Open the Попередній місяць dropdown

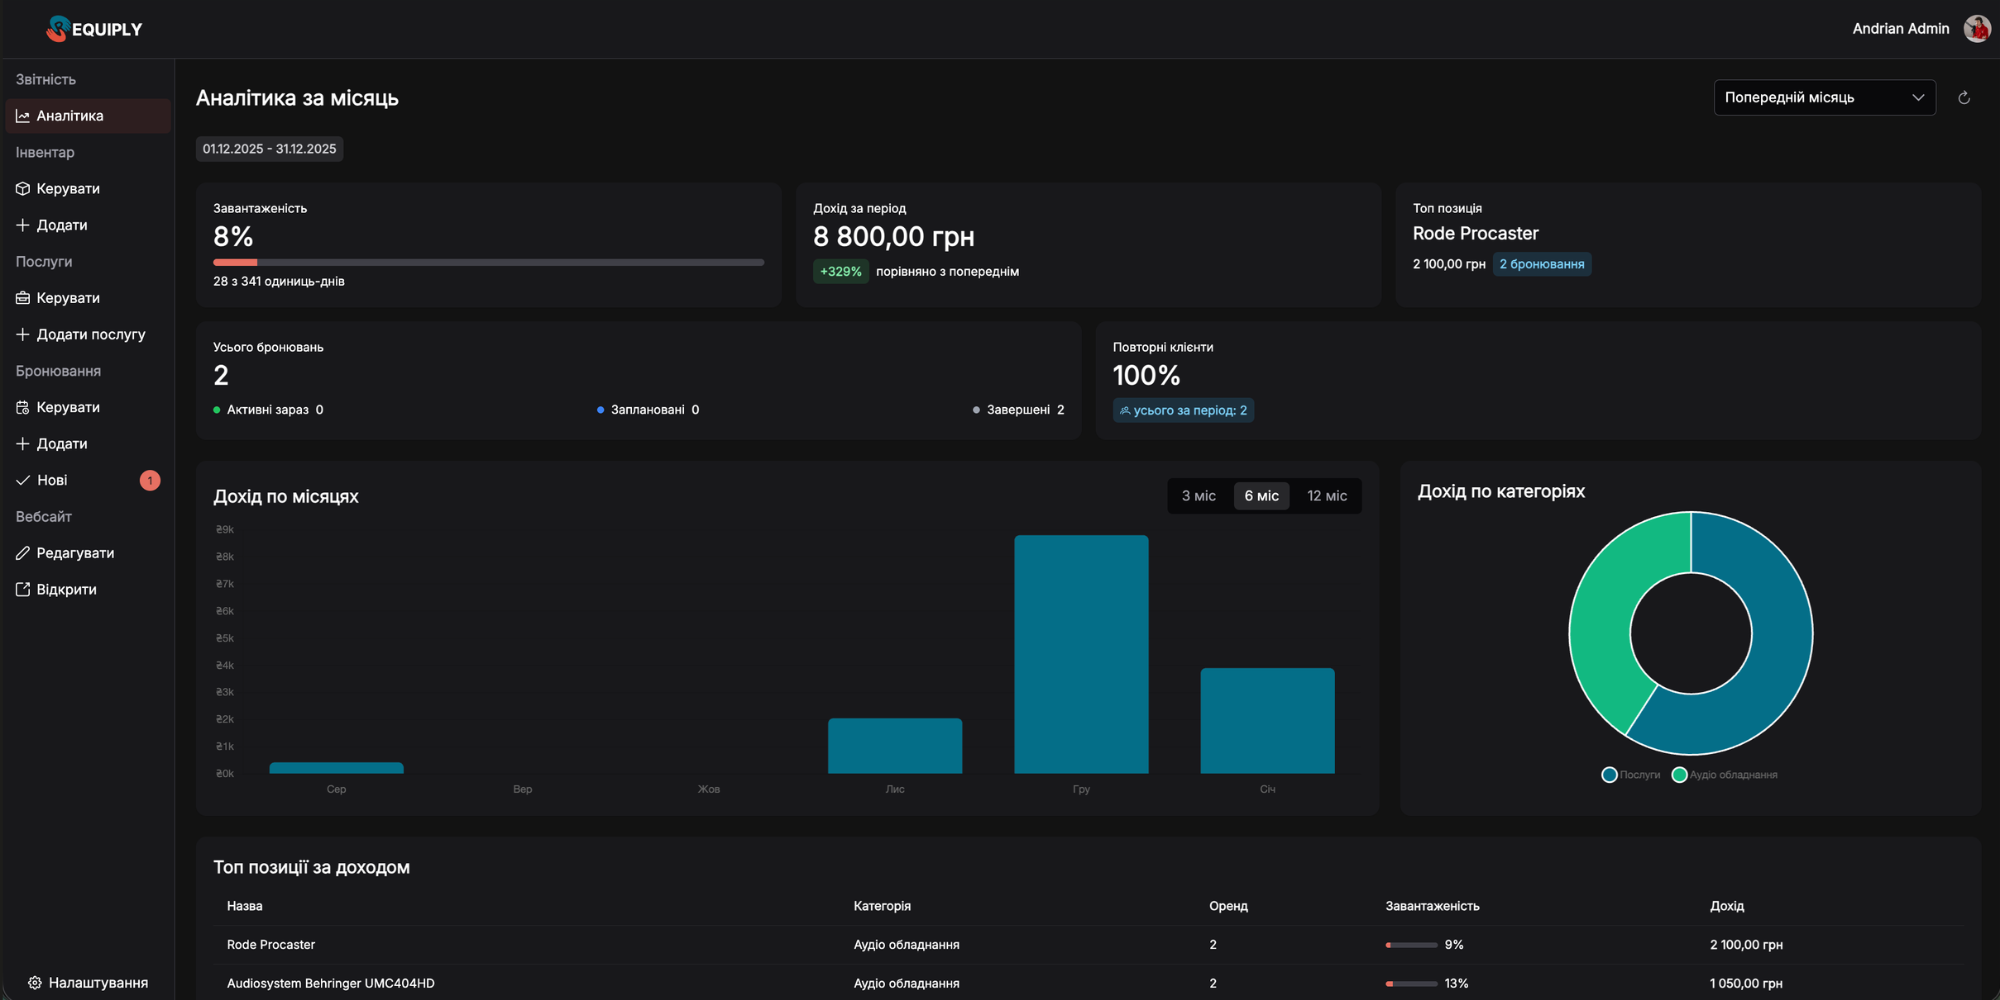pyautogui.click(x=1824, y=97)
